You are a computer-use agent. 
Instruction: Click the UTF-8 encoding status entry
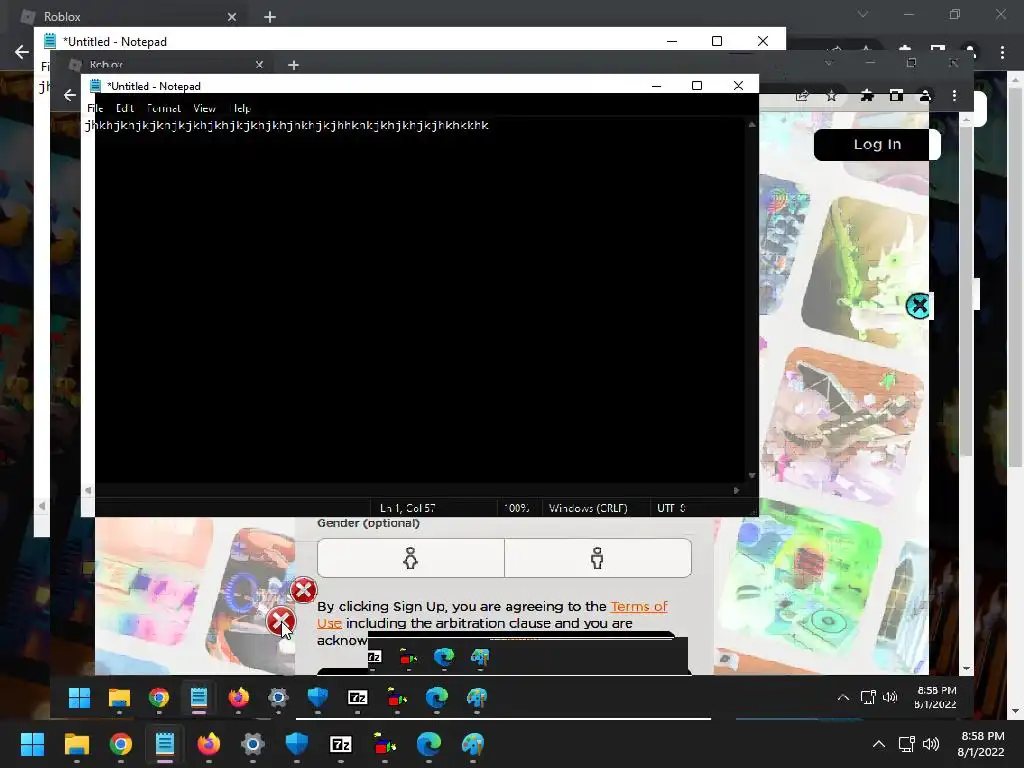[671, 508]
